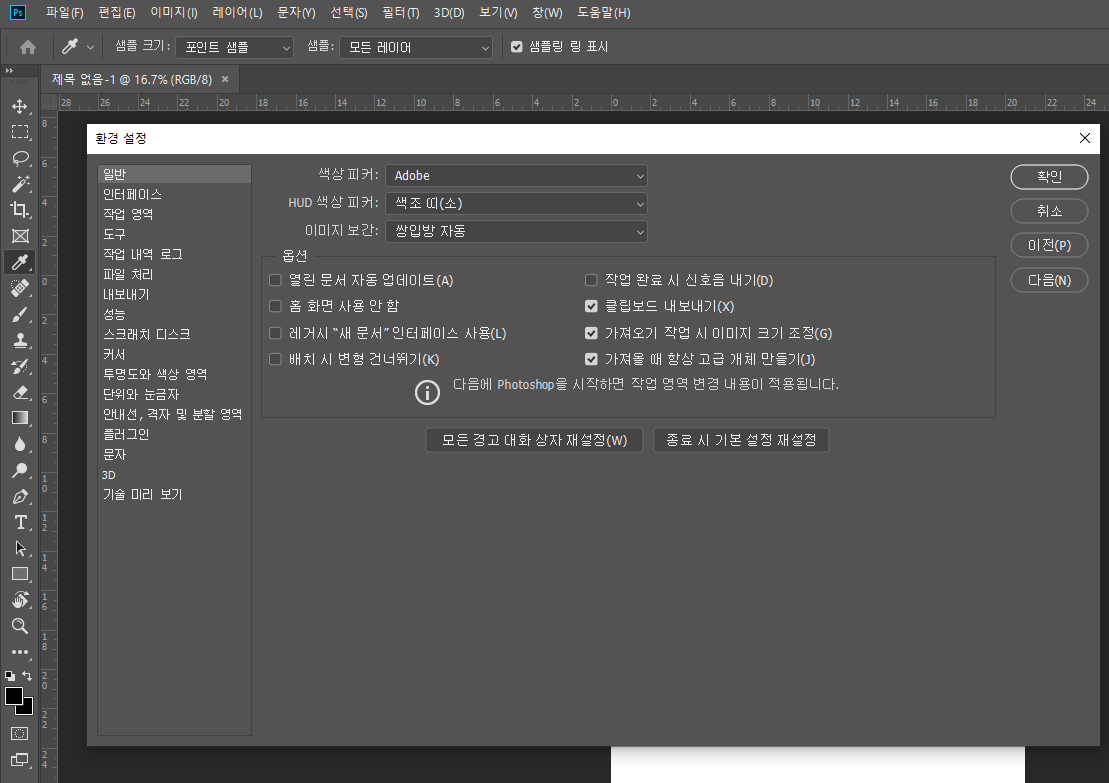Expand eyedropper tool preset picker arrow
Screen dimensions: 1109x783
tap(91, 47)
